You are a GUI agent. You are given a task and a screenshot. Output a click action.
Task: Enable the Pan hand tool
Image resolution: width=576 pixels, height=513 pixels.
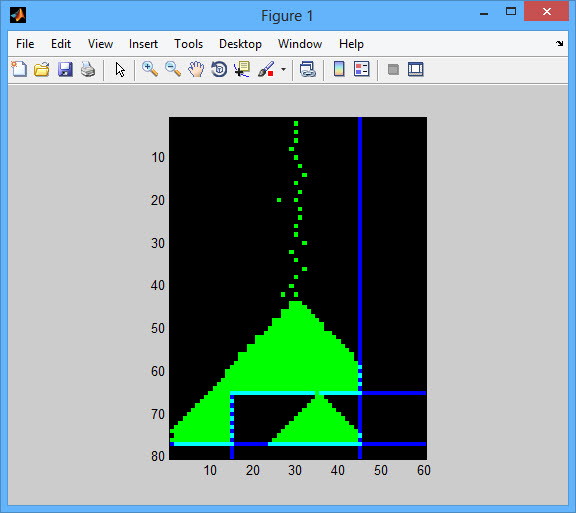(x=196, y=69)
